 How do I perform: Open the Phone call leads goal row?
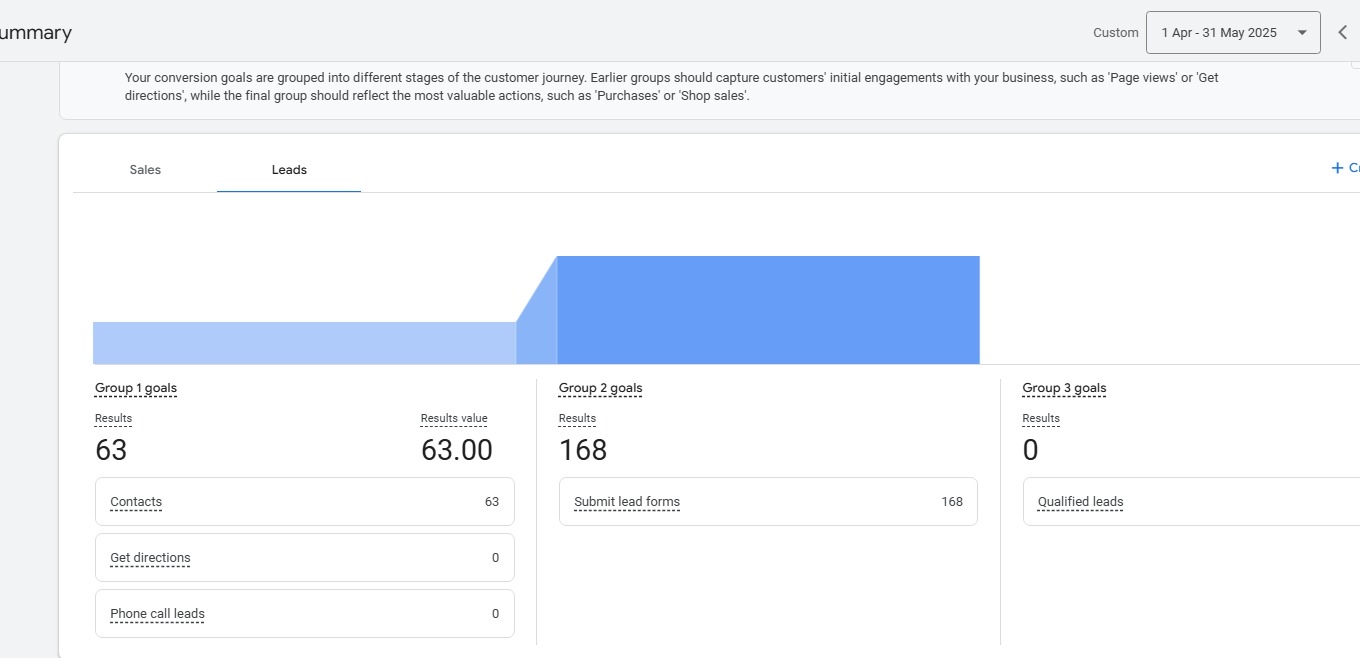click(304, 614)
